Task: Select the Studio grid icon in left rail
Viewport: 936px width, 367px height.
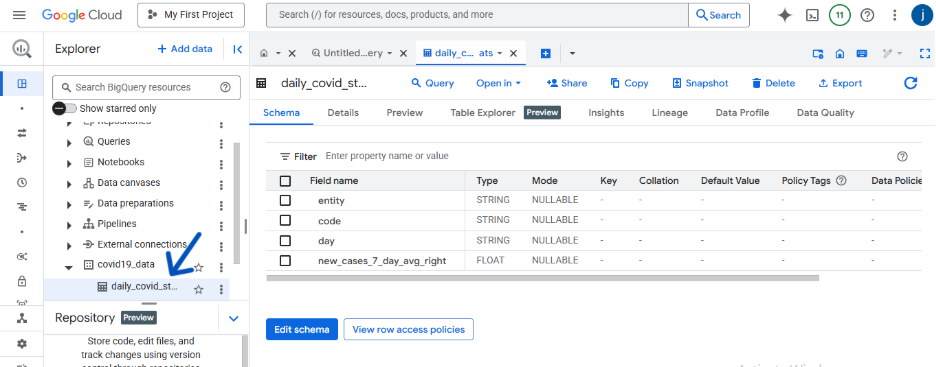Action: click(x=22, y=84)
